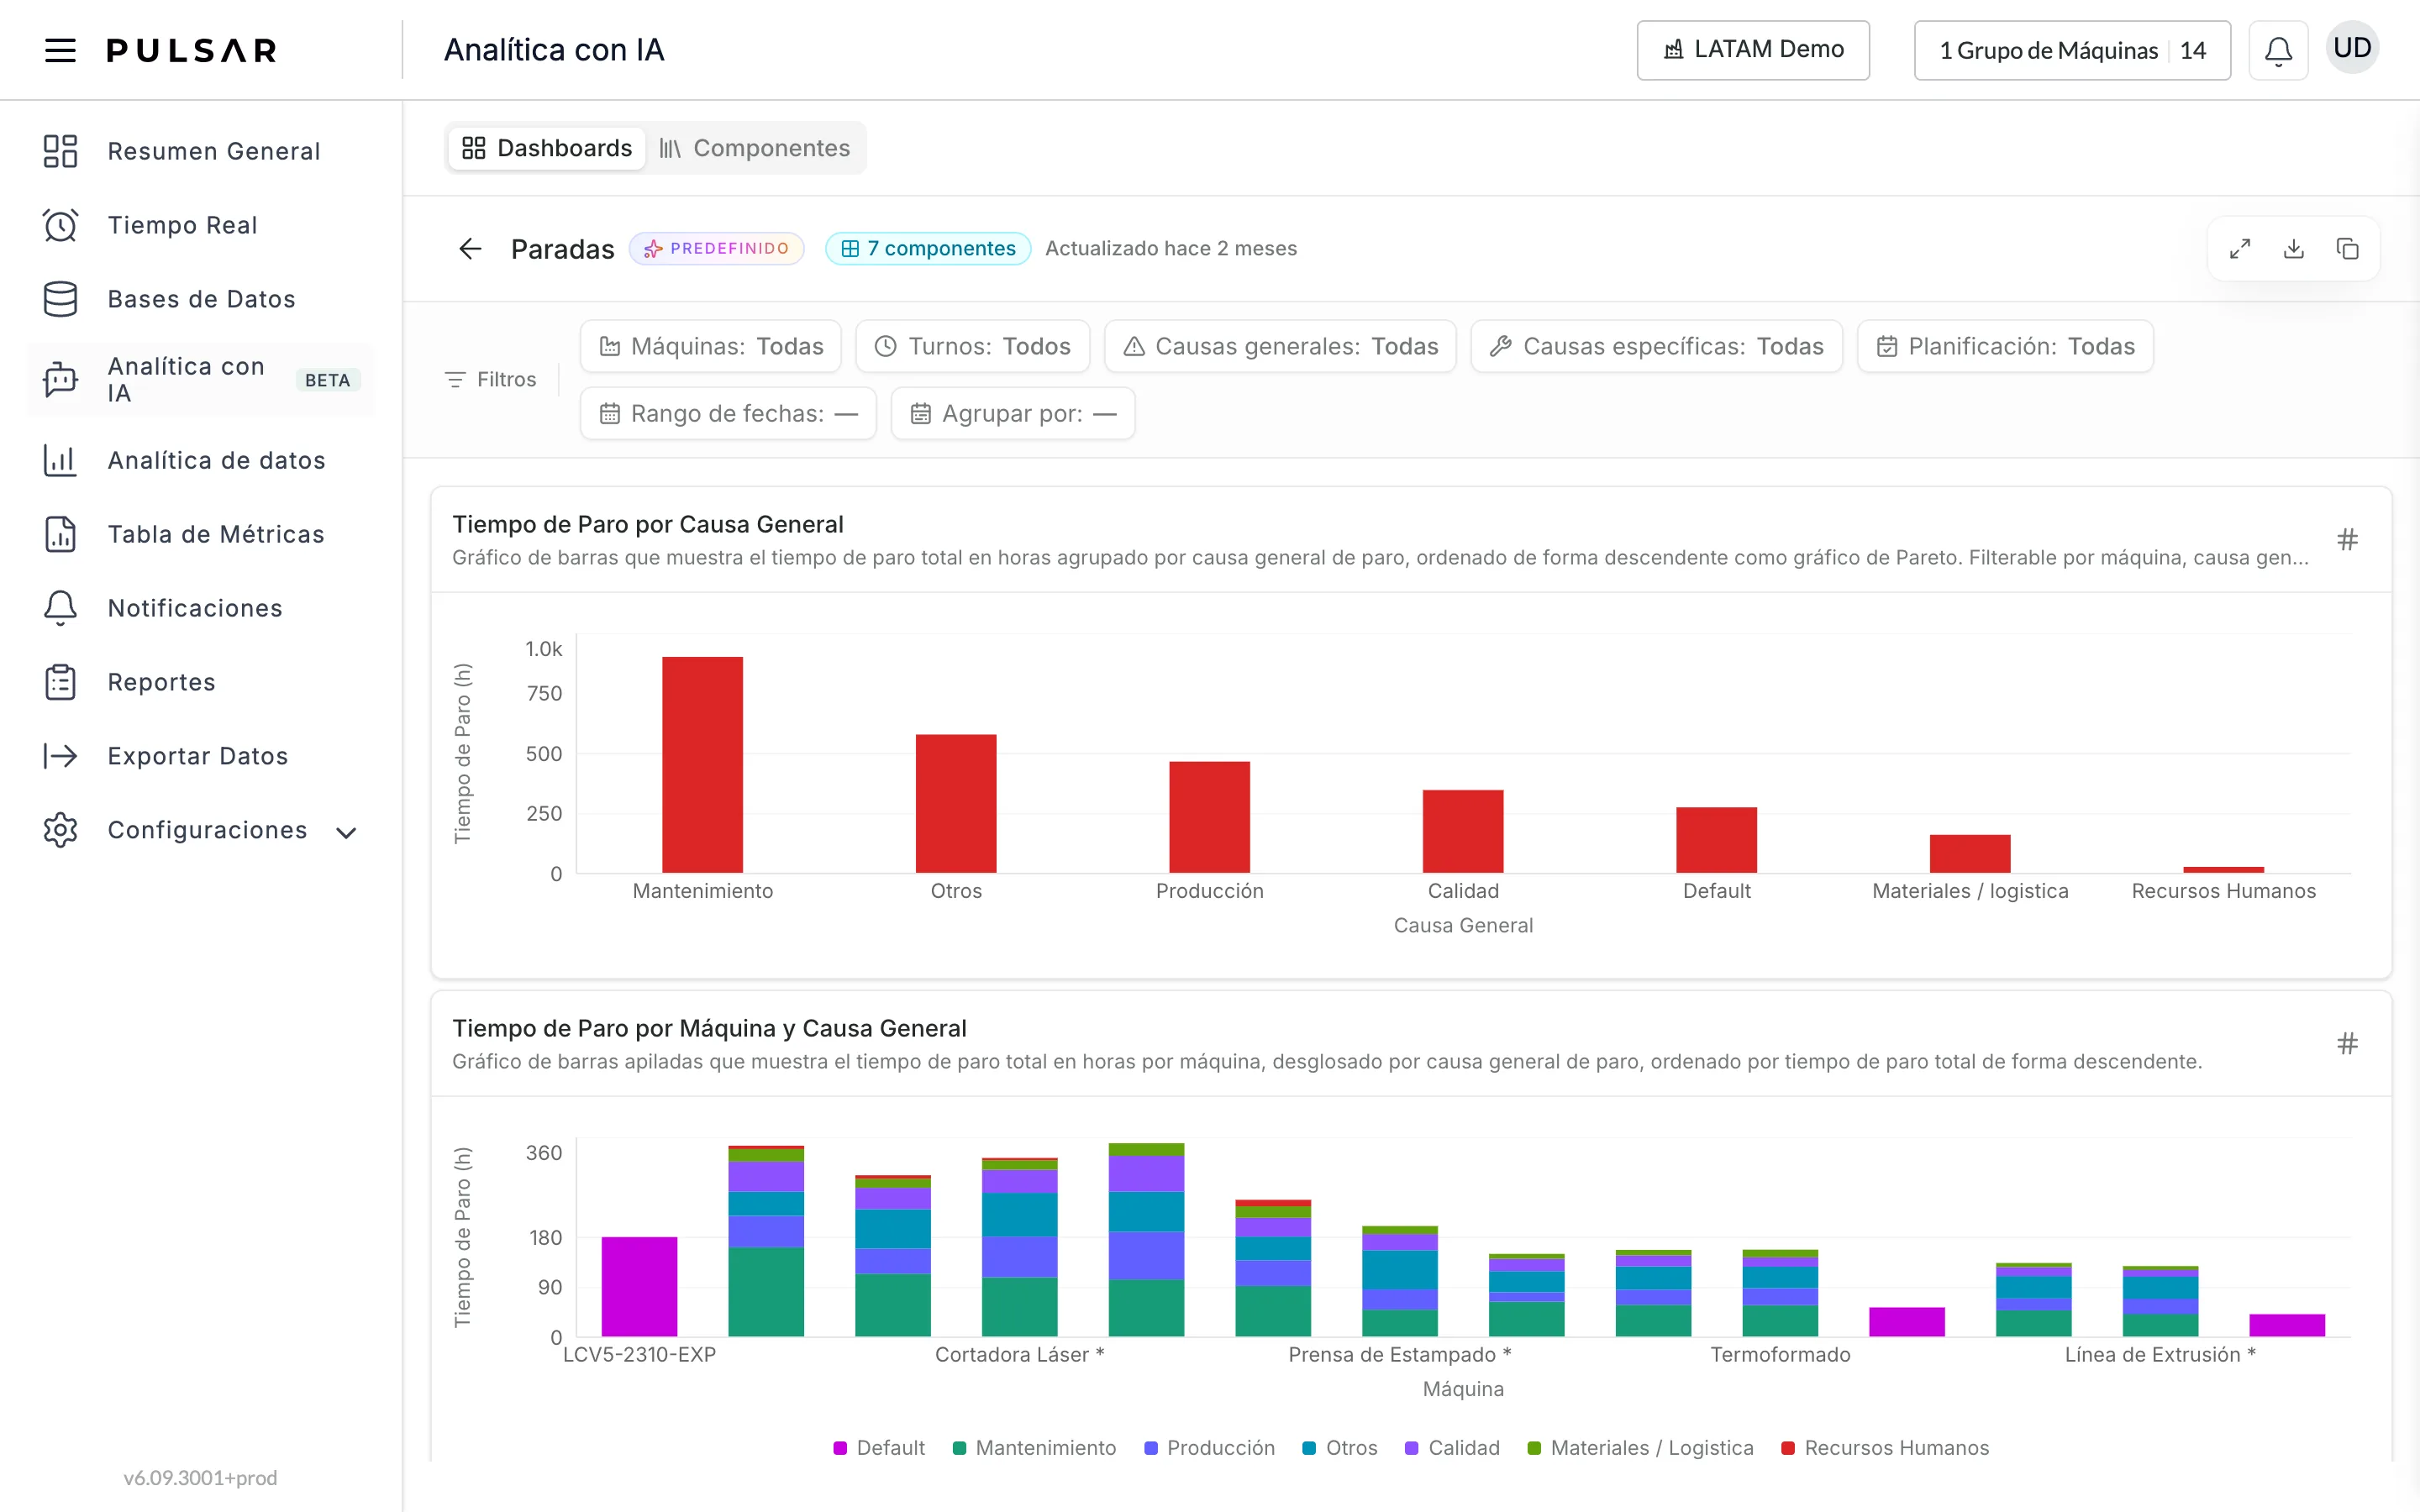This screenshot has height=1512, width=2420.
Task: Click the Mantenimiento red bar
Action: coord(702,765)
